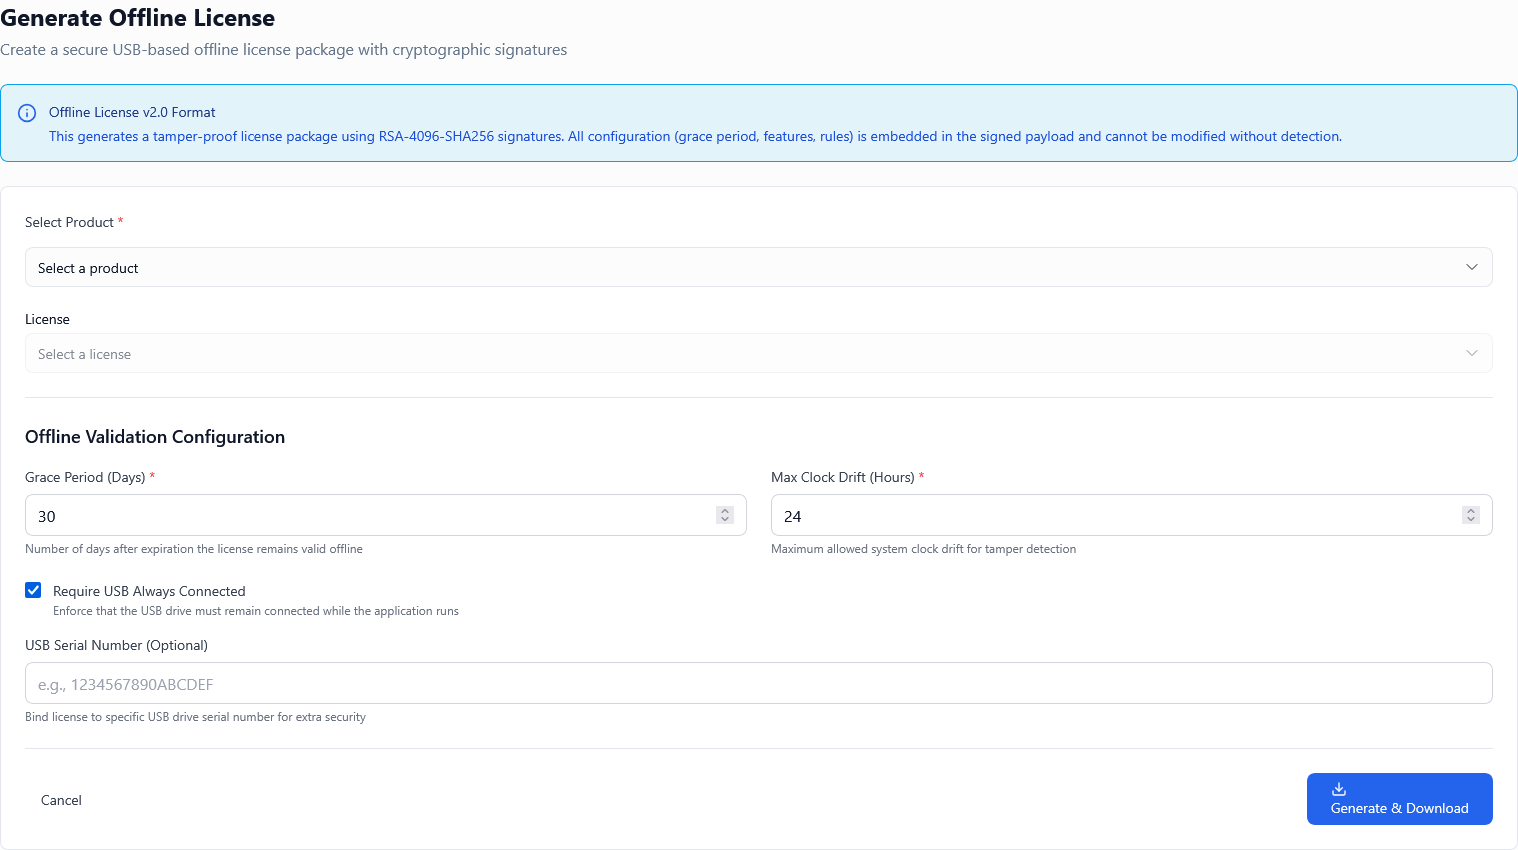Click the USB Serial Number (Optional) label
Screen dimensions: 1518x850
(116, 645)
